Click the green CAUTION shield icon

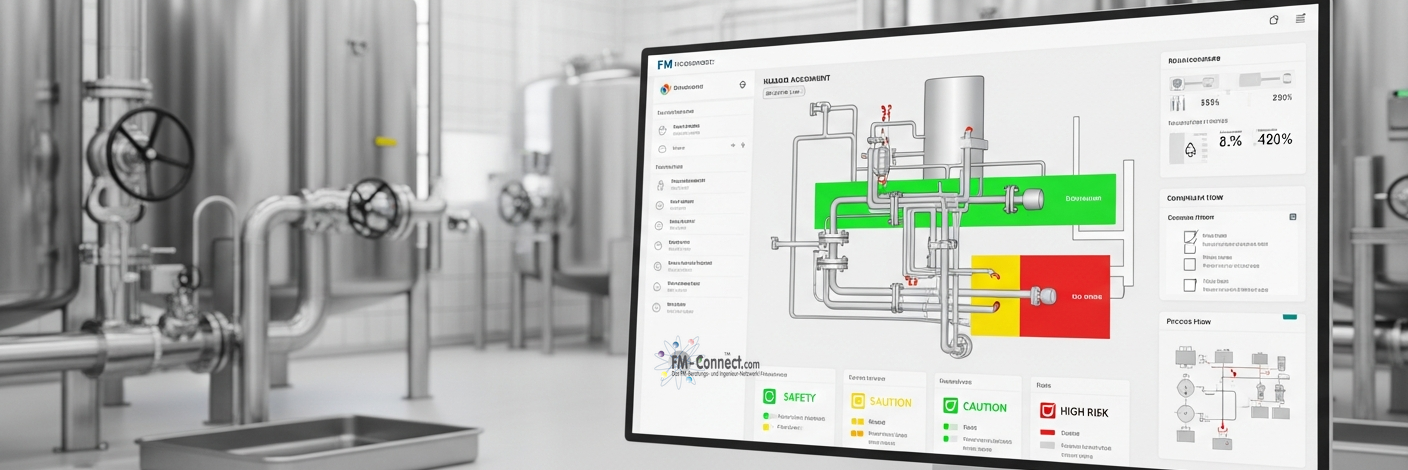pyautogui.click(x=951, y=406)
